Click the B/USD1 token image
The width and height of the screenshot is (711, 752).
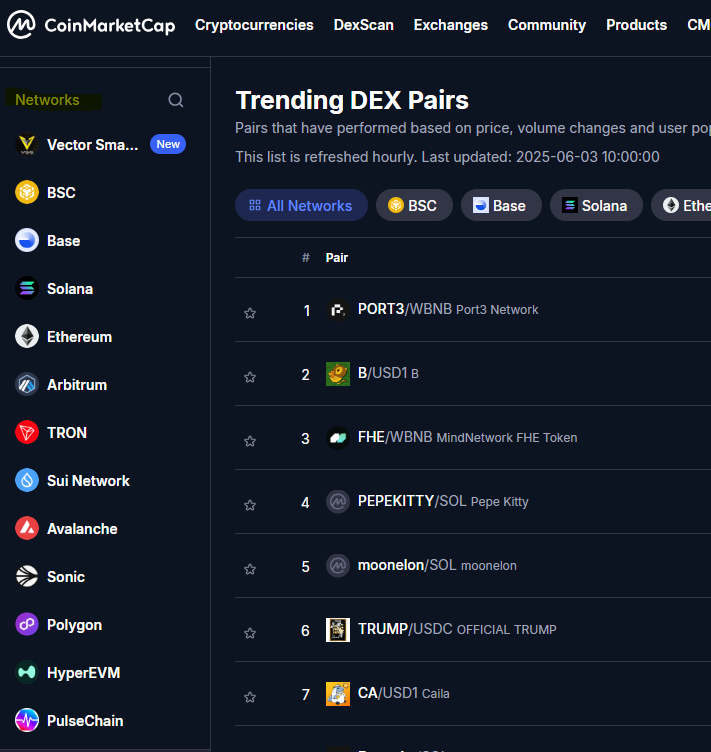(338, 374)
